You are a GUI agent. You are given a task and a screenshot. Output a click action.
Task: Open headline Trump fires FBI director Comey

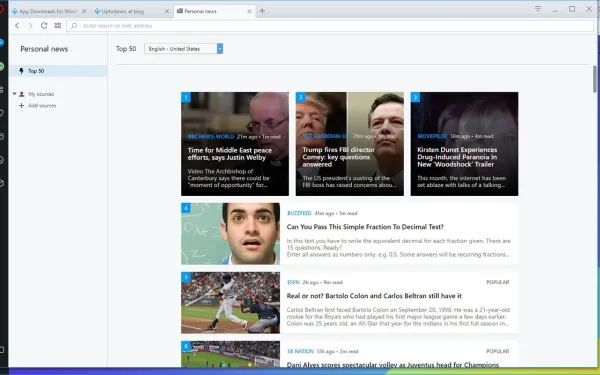coord(339,157)
